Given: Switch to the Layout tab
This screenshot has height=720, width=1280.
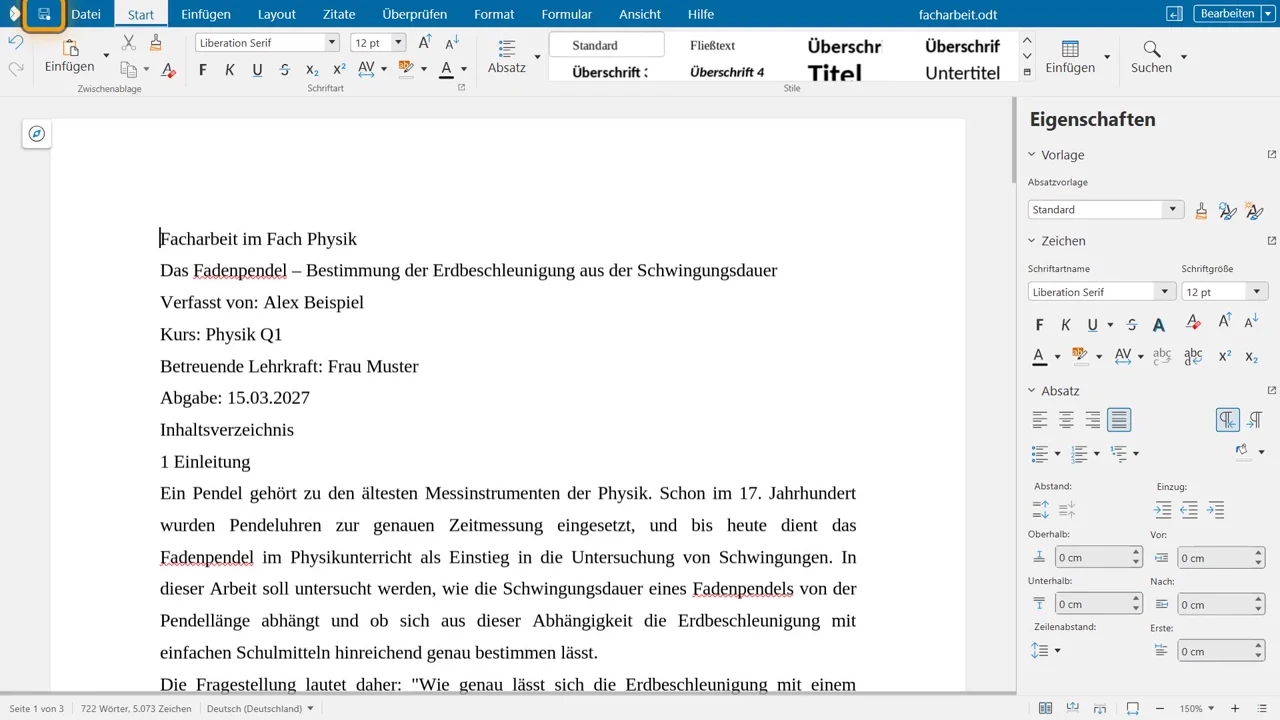Looking at the screenshot, I should coord(277,14).
